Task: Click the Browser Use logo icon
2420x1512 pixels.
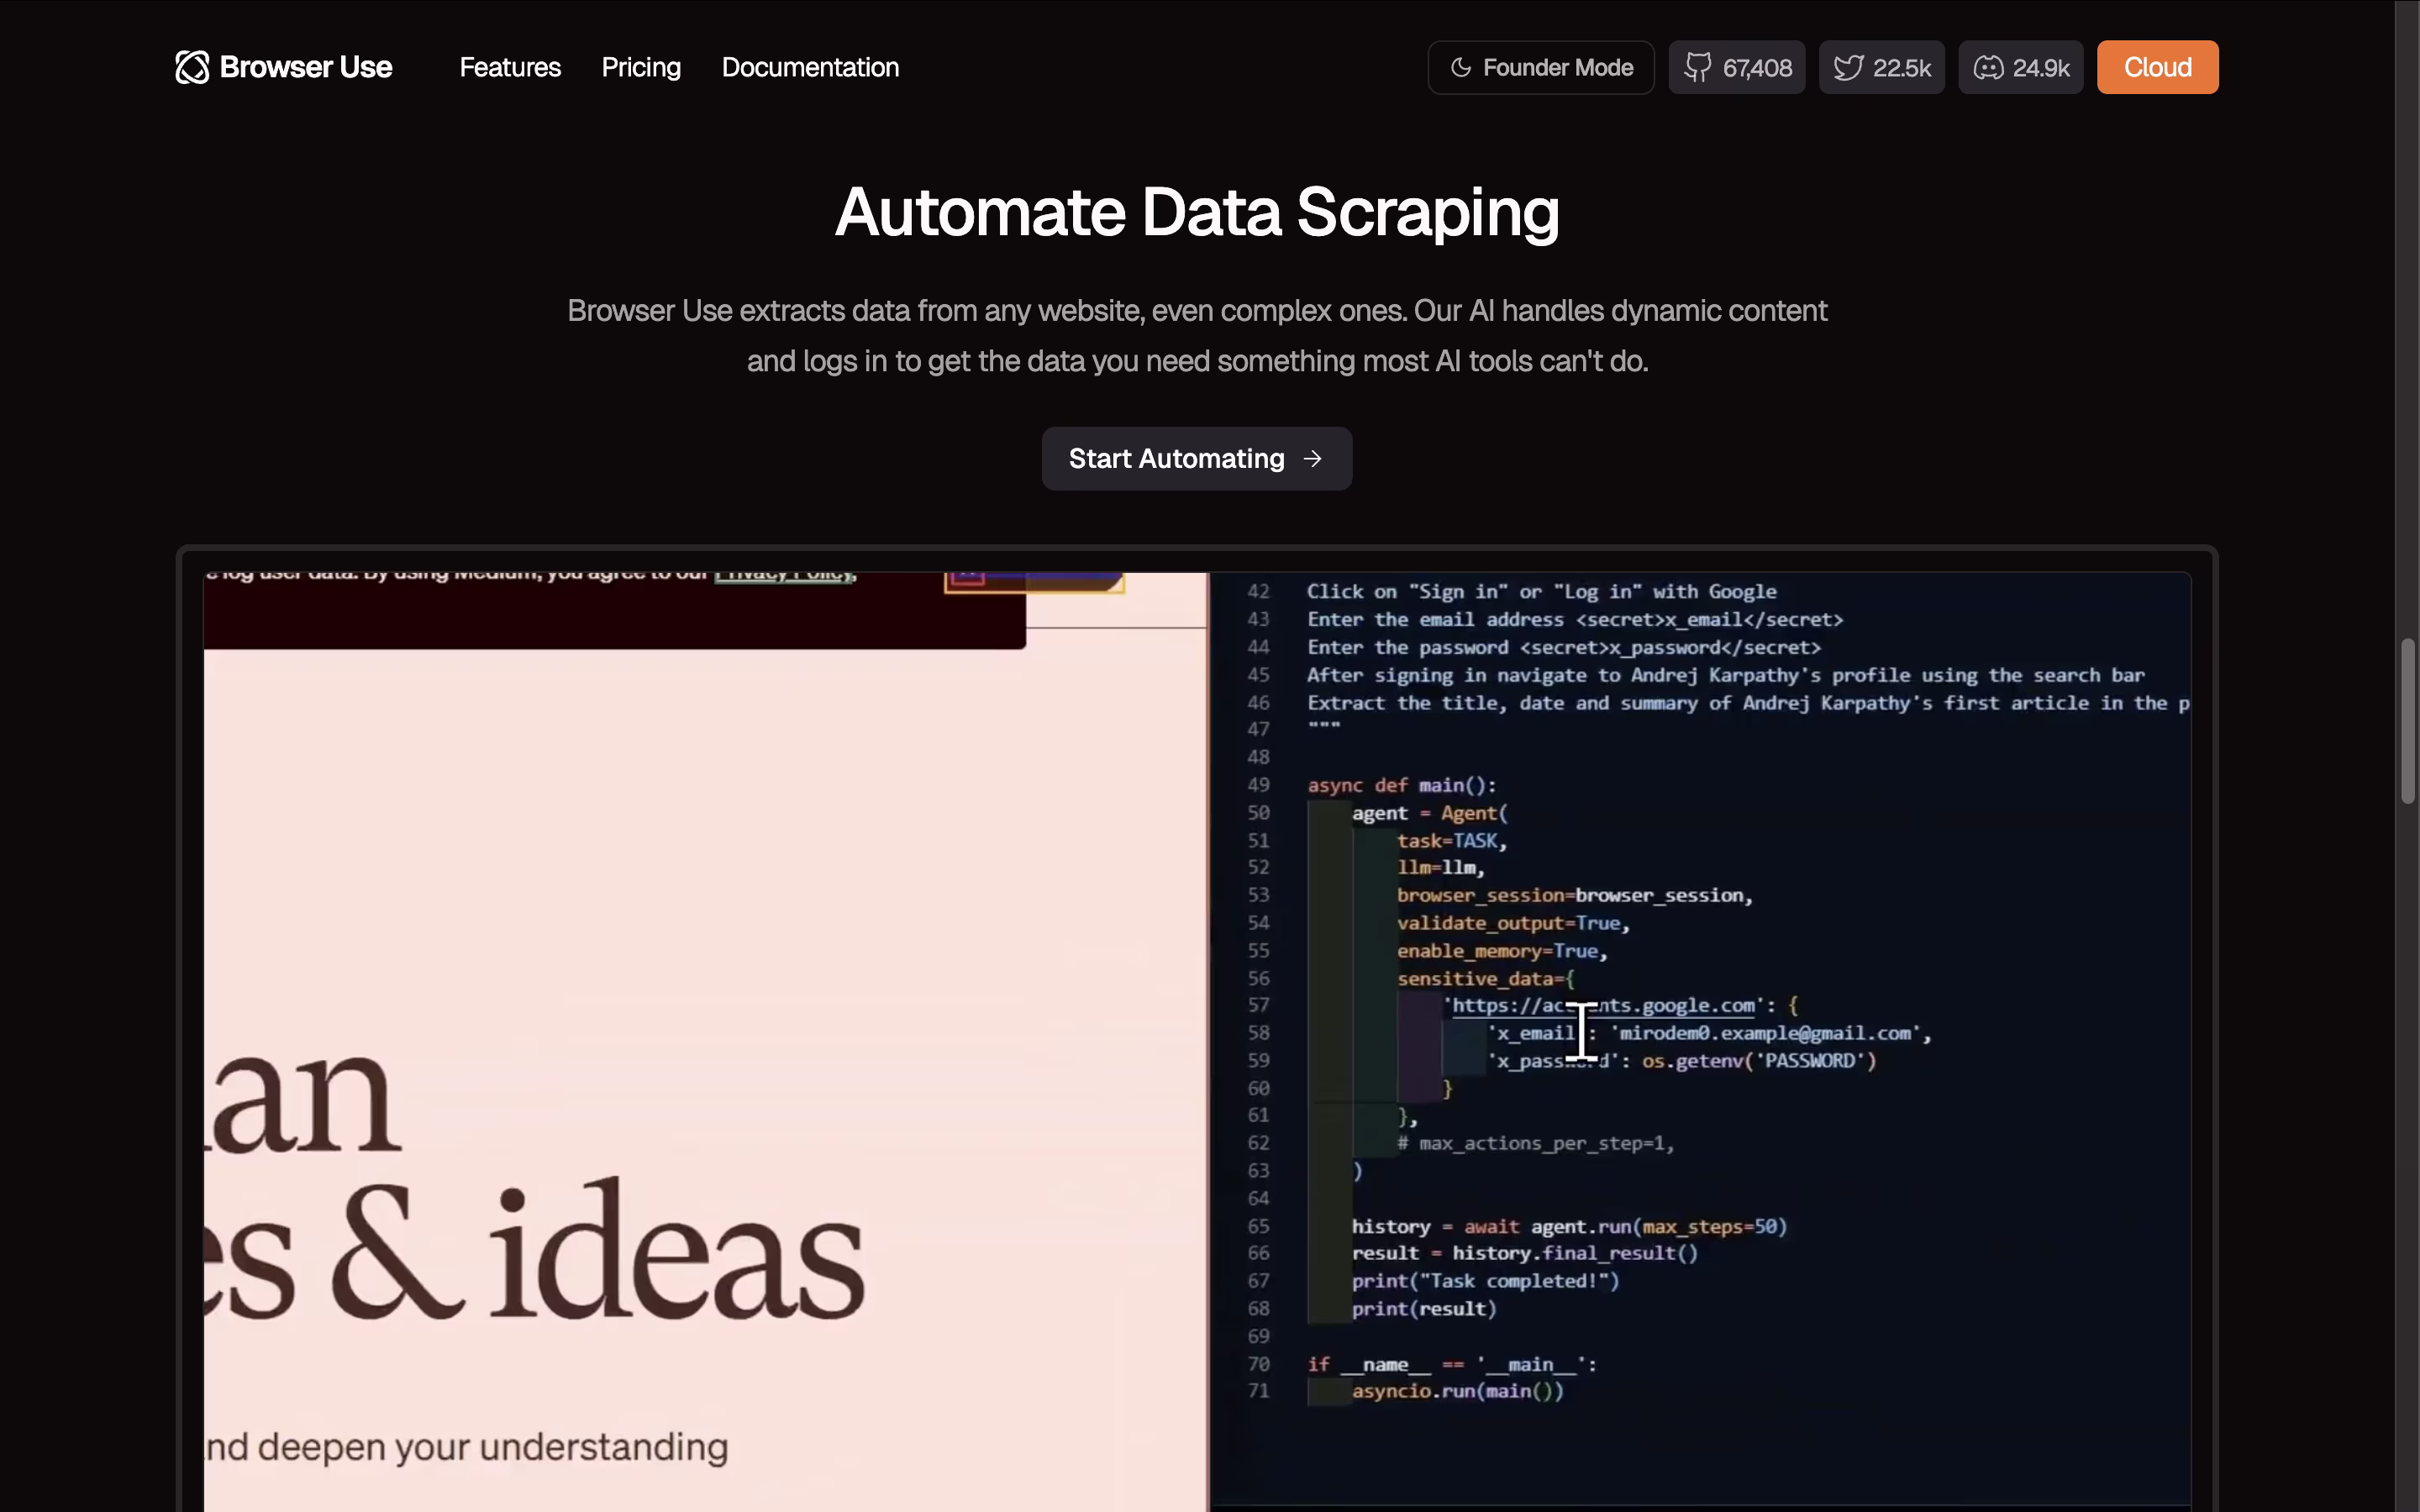Action: point(192,67)
